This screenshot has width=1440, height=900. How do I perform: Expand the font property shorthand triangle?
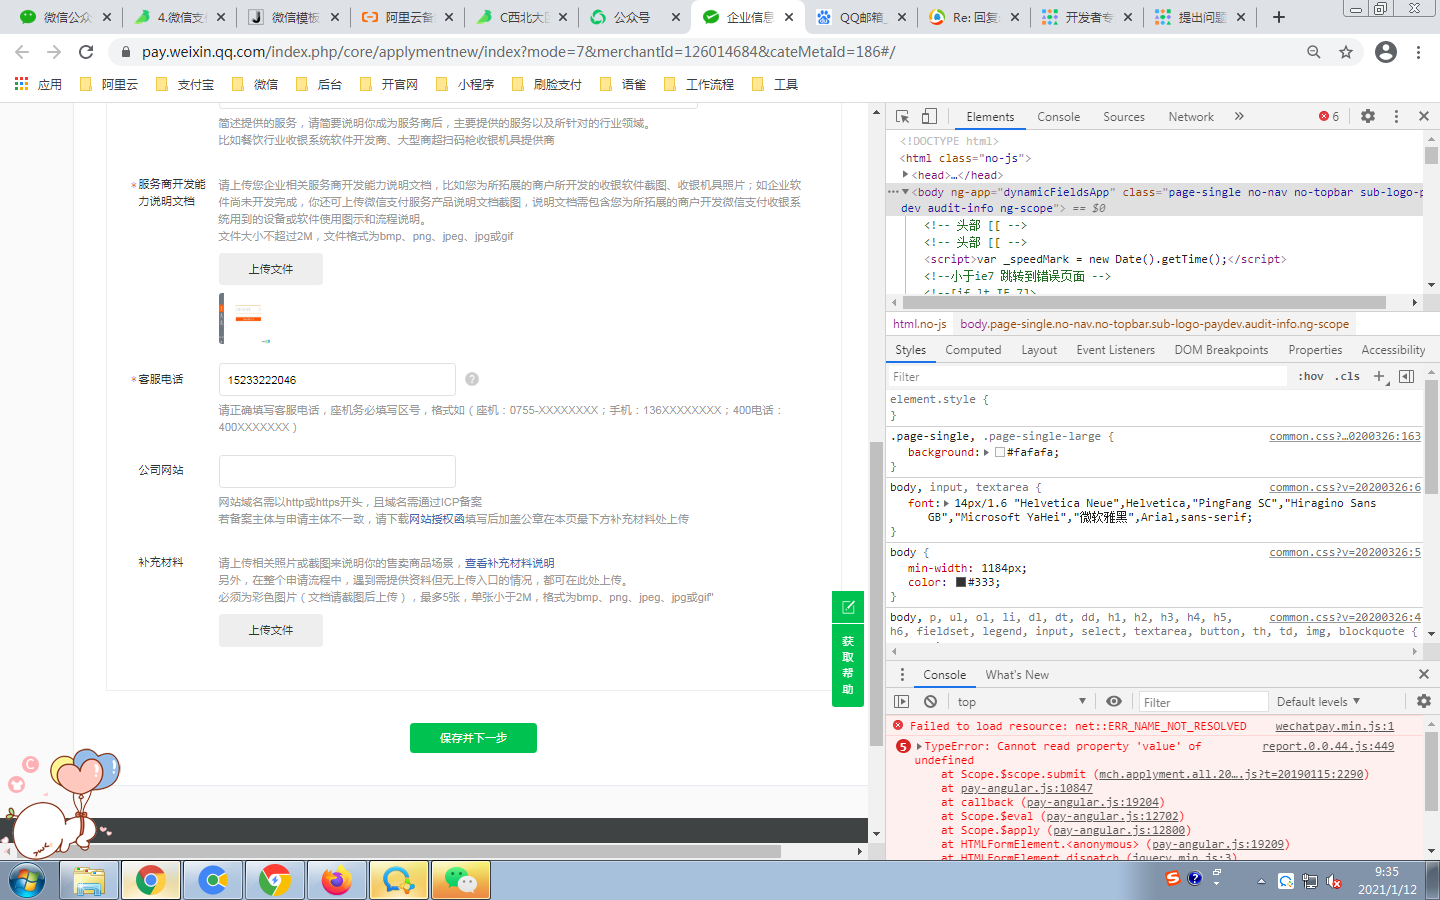[946, 503]
